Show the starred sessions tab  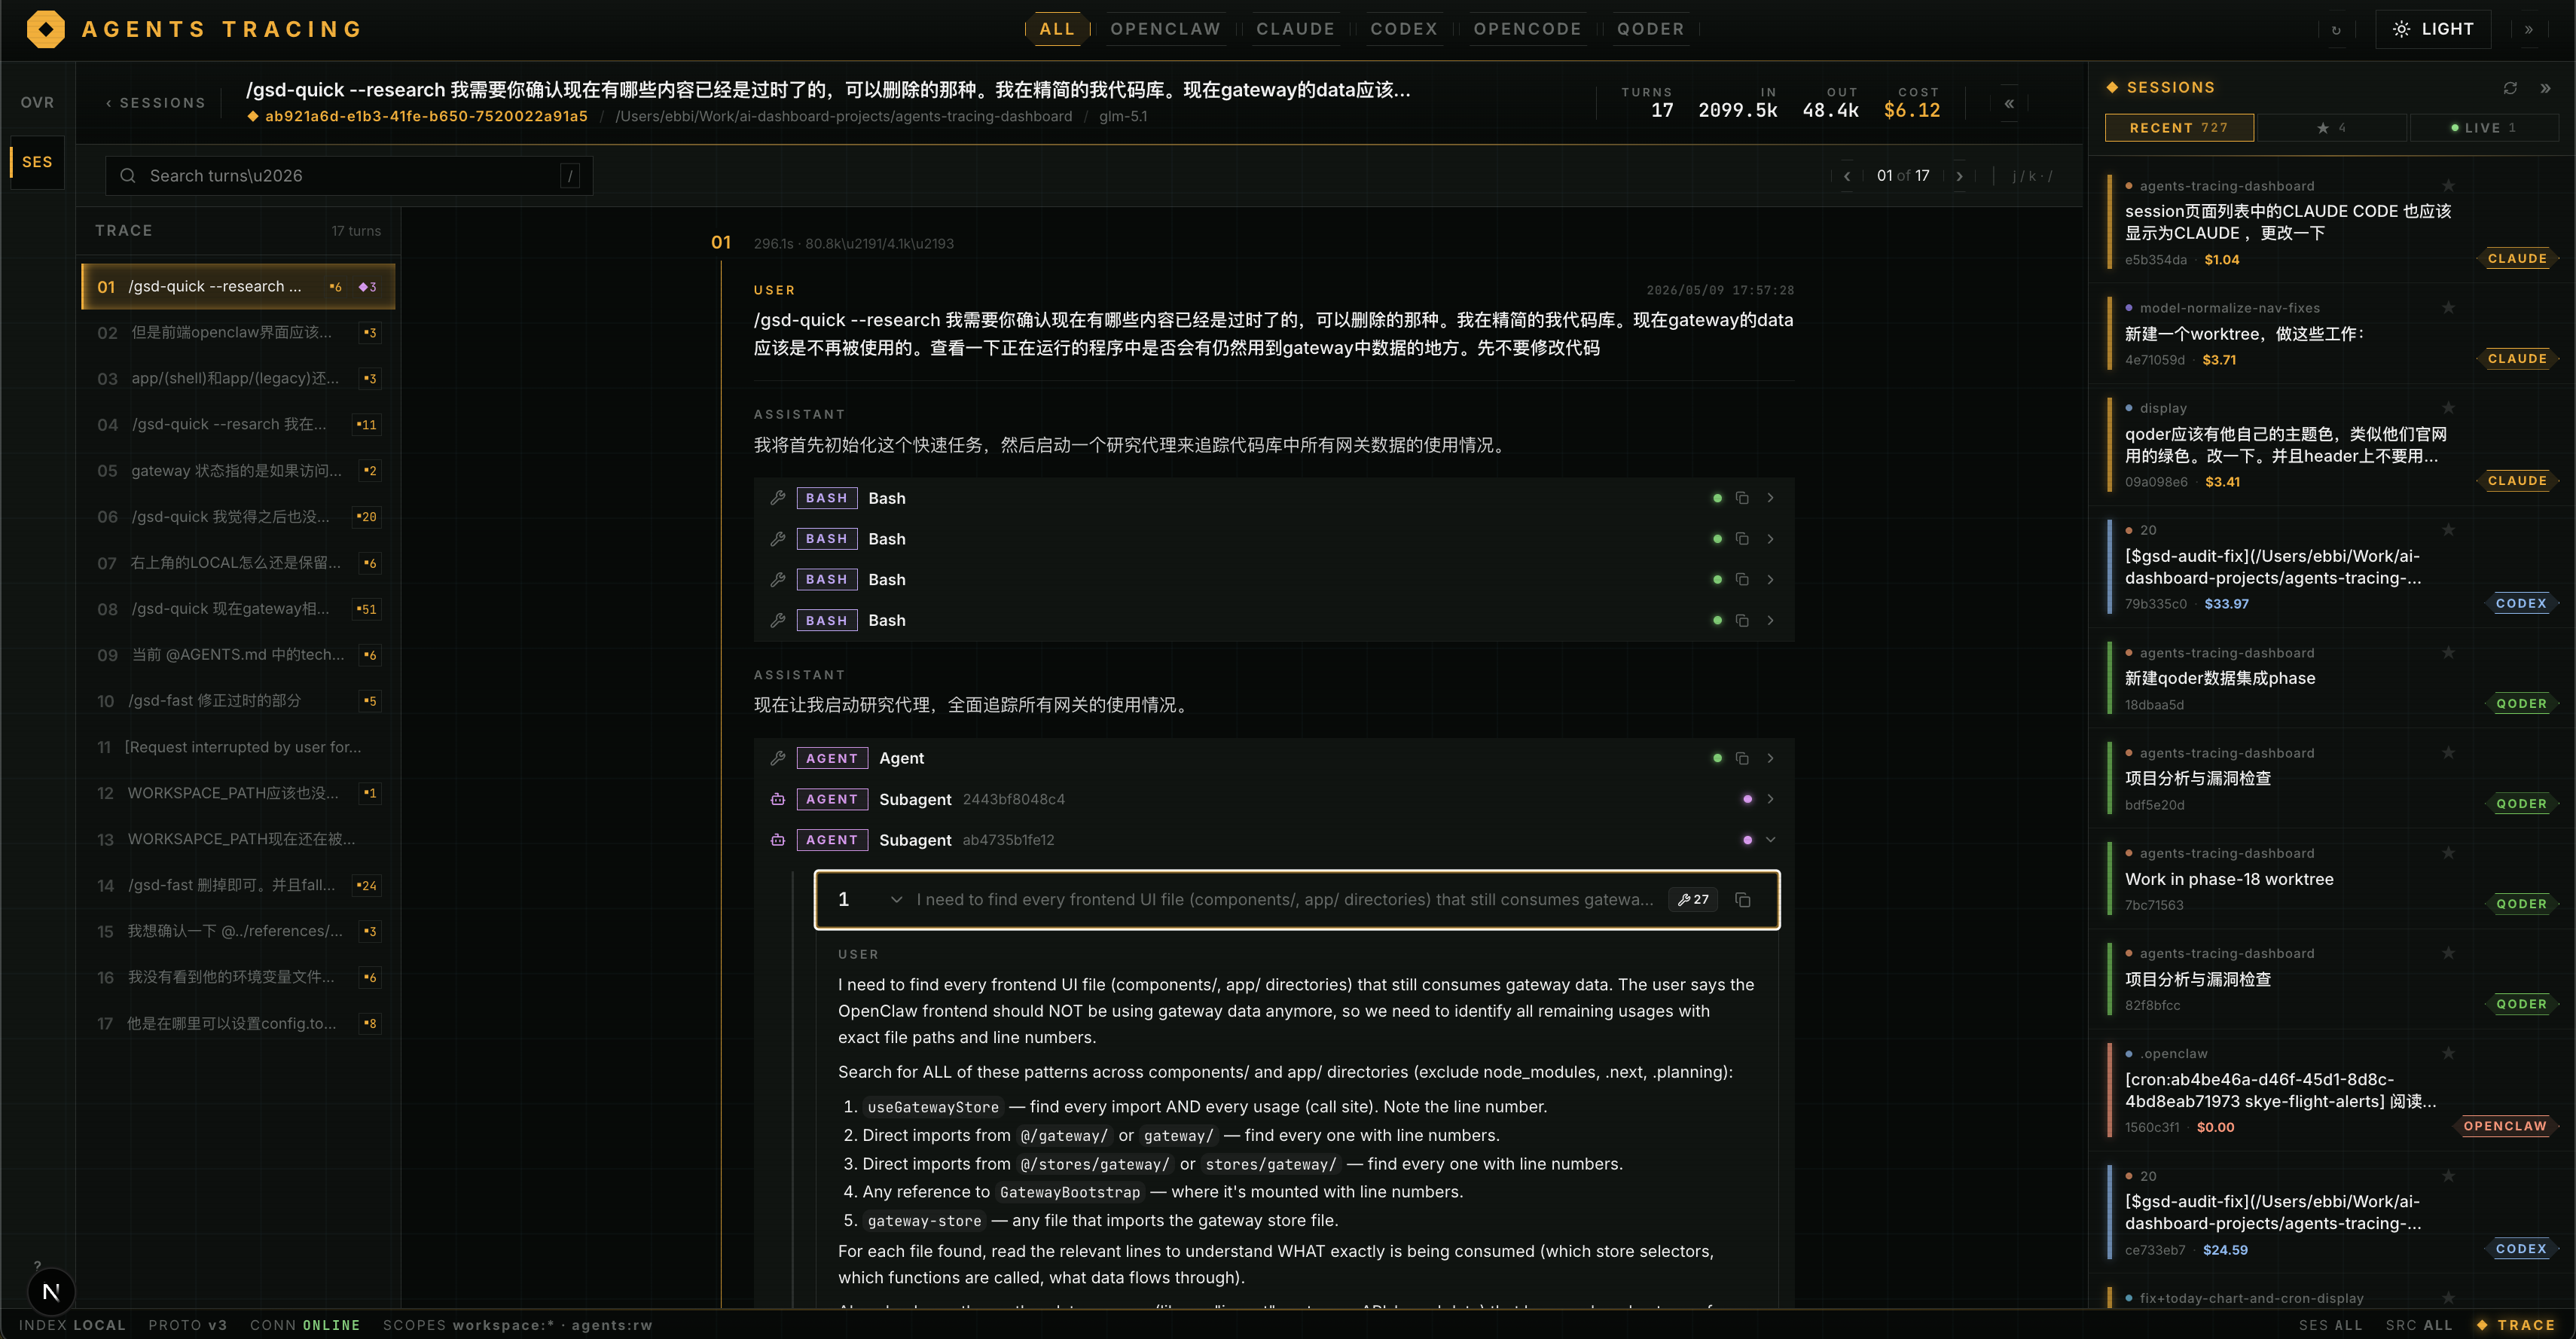click(2332, 128)
